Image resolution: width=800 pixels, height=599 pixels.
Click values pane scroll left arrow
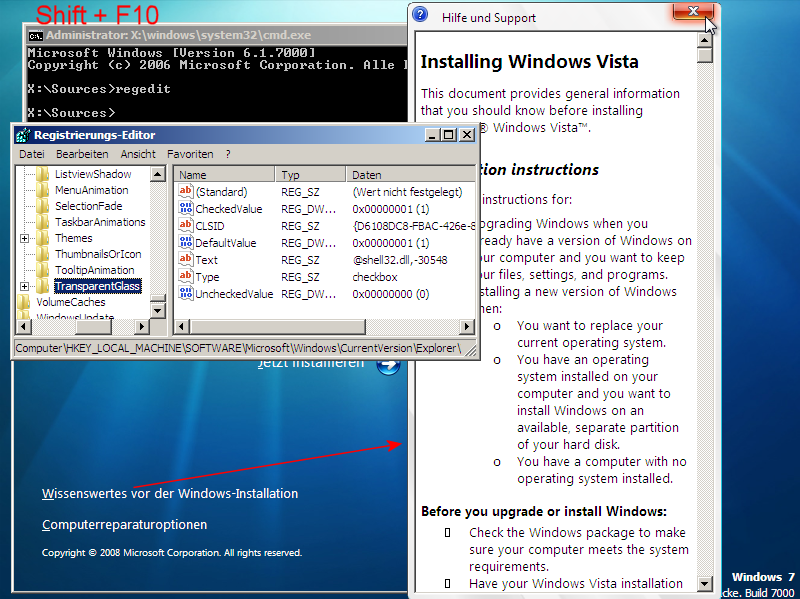coord(182,326)
